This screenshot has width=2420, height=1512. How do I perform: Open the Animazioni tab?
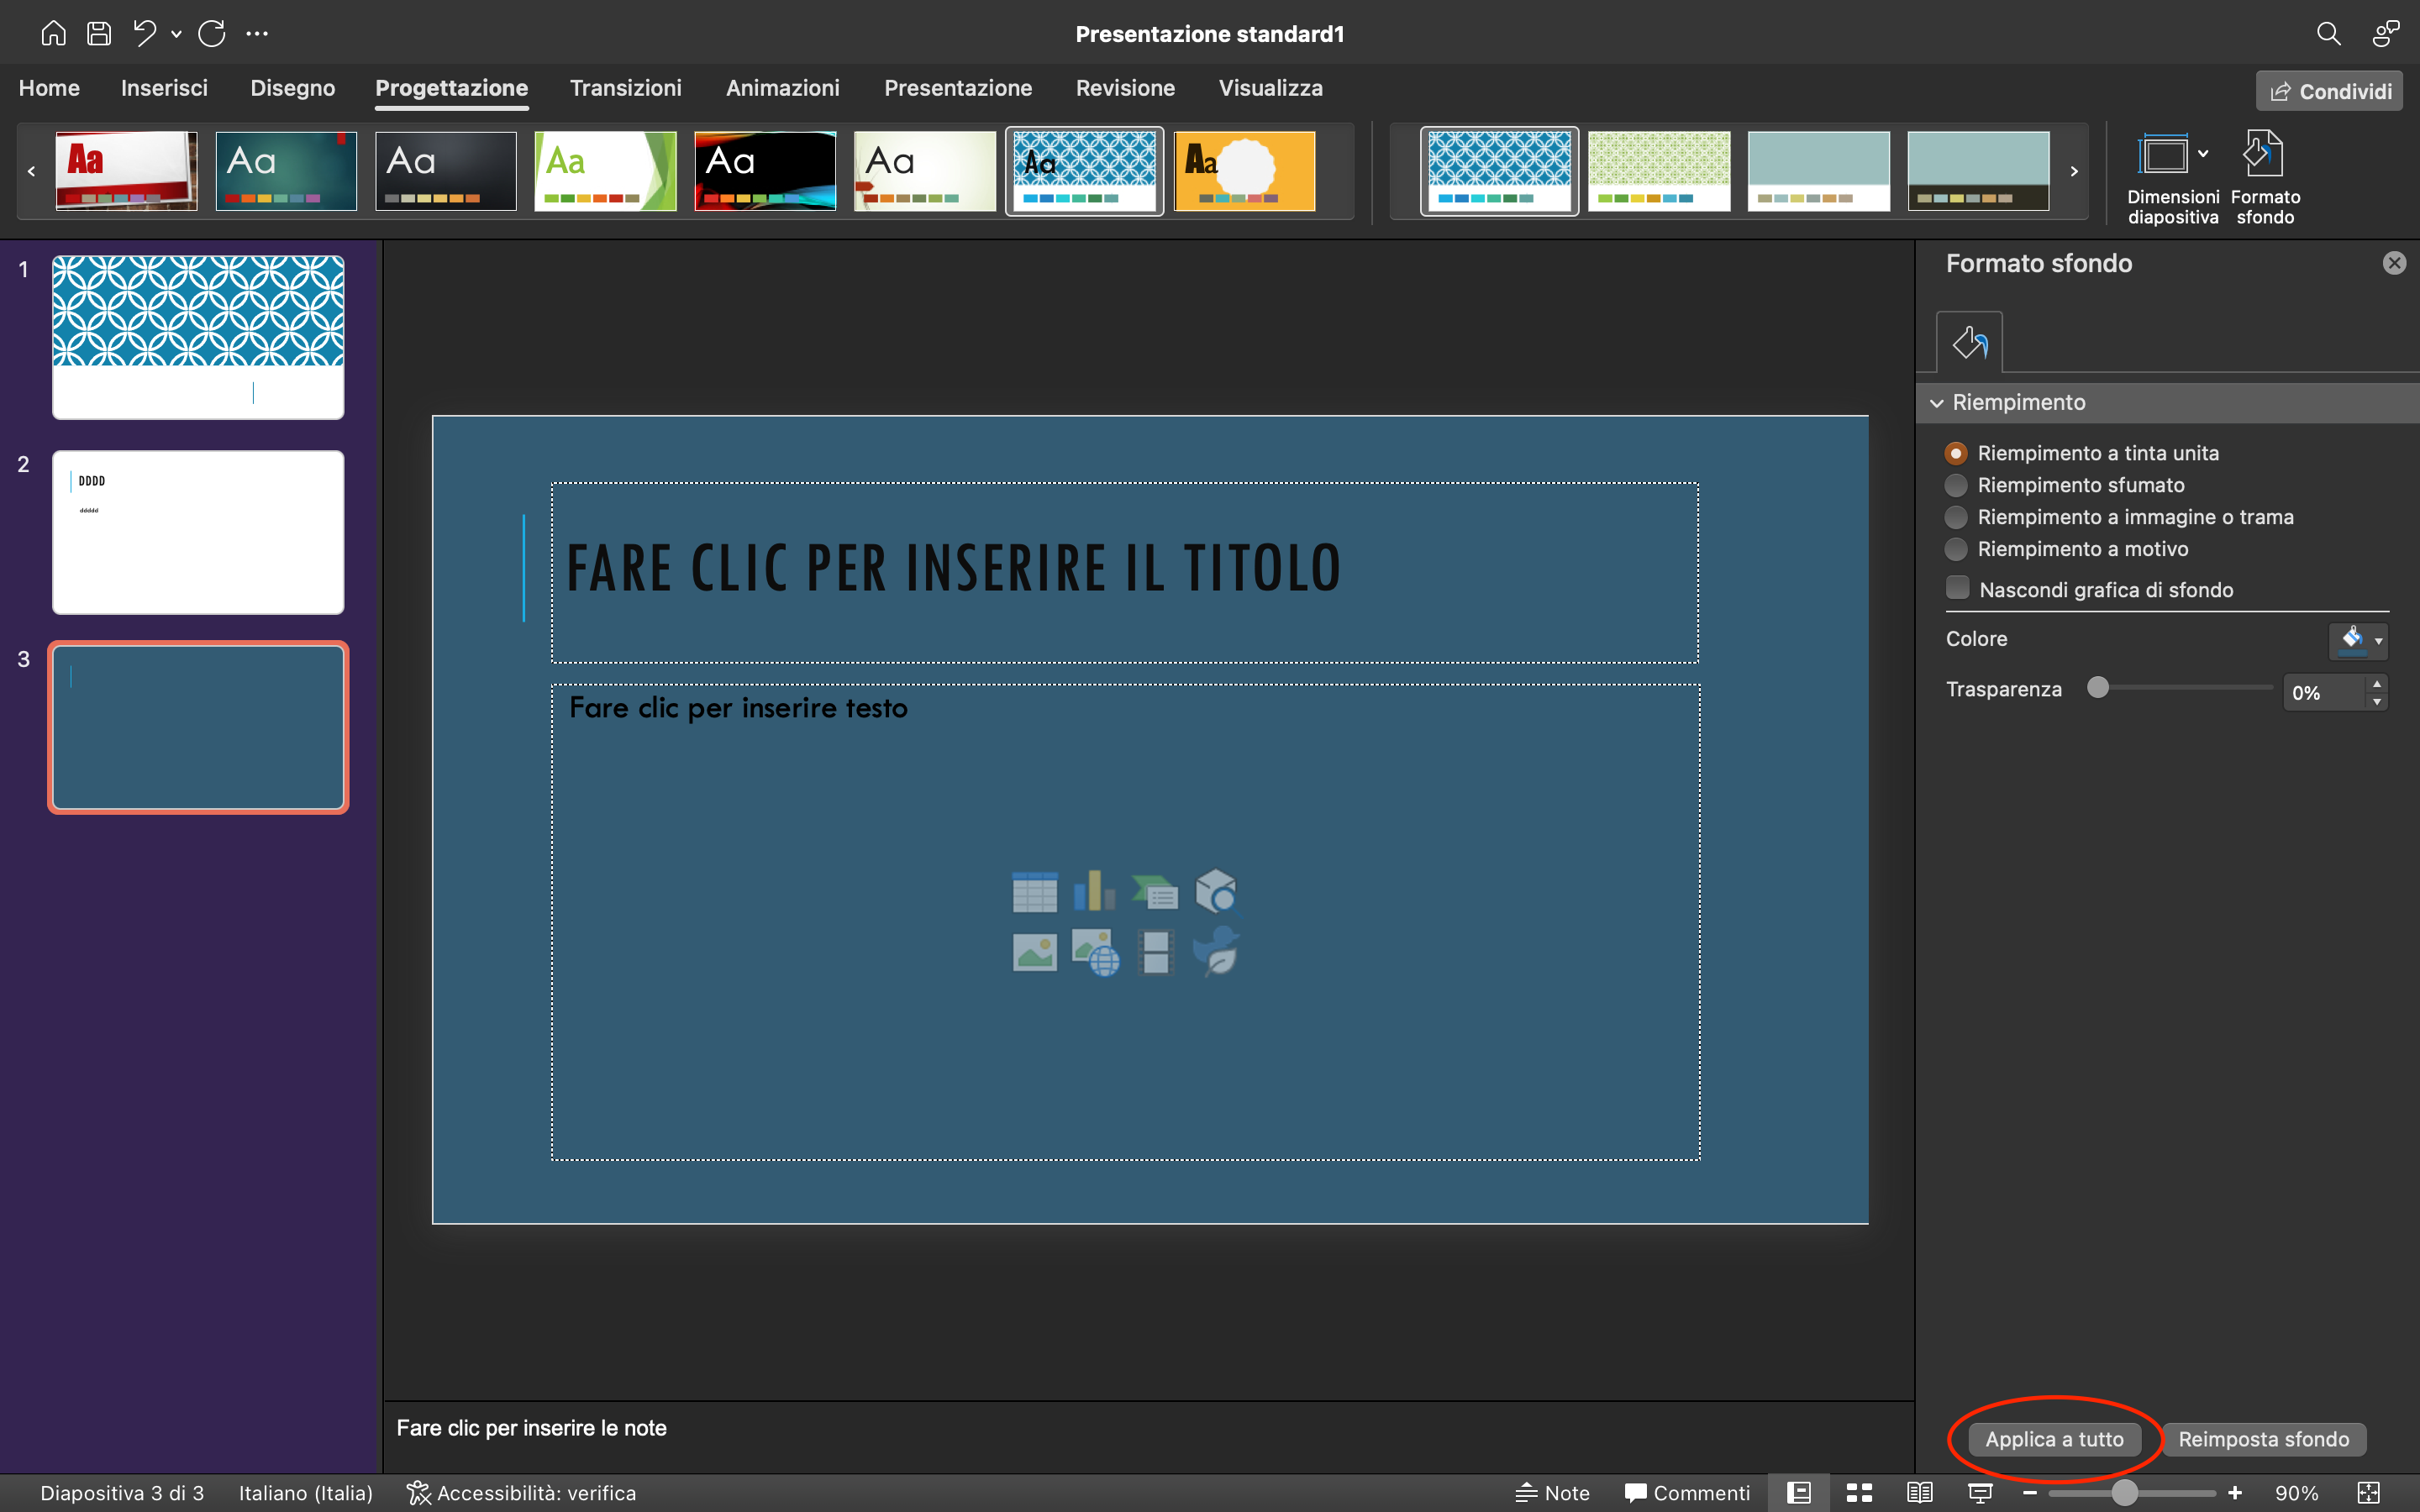[783, 88]
